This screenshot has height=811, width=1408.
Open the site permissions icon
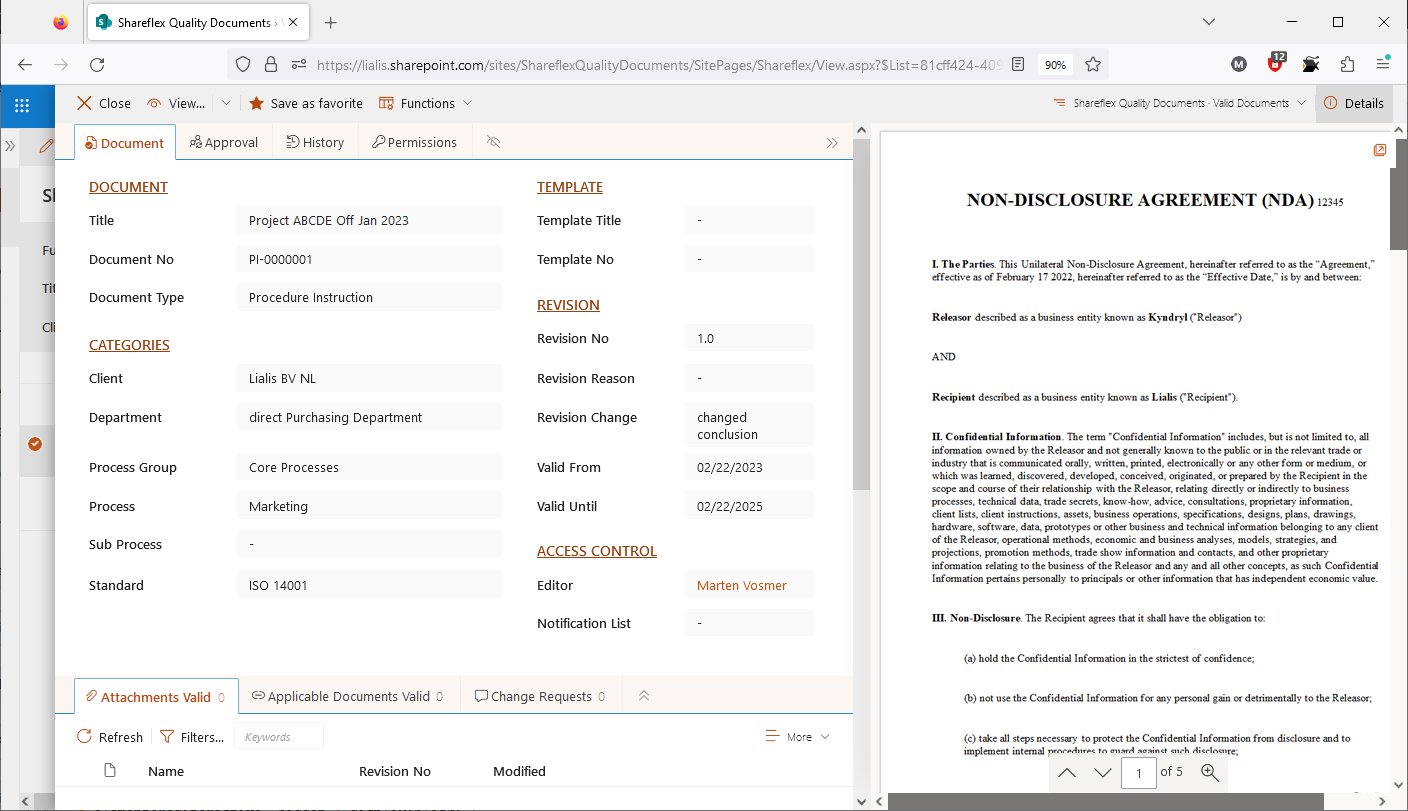click(x=298, y=64)
